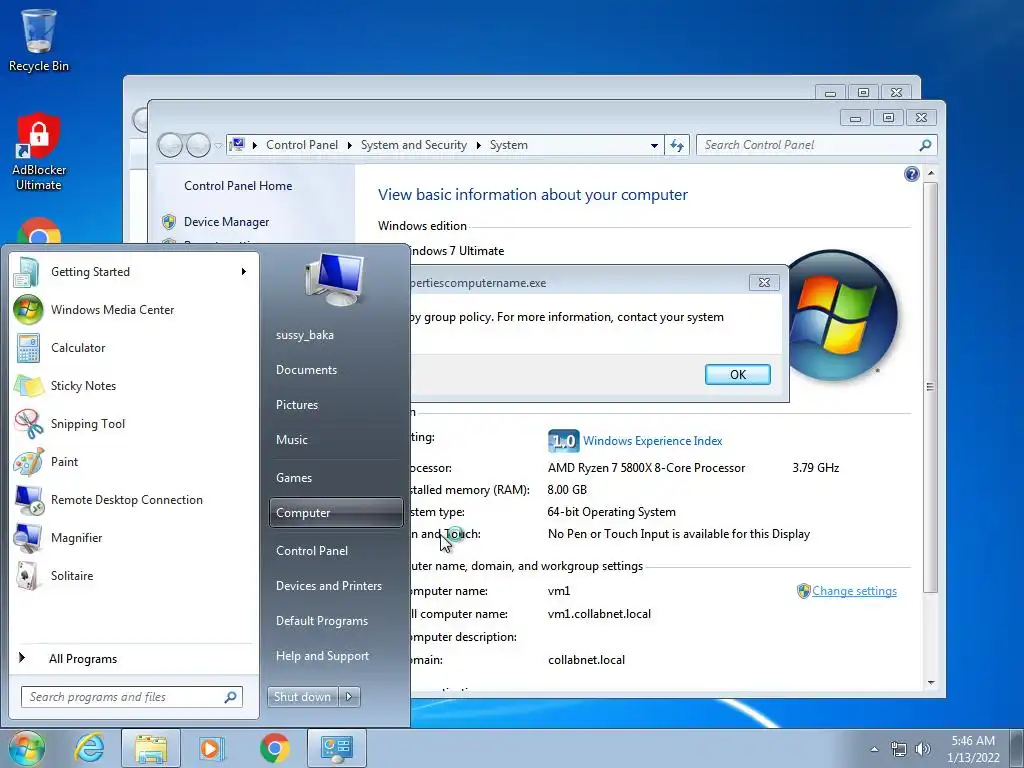Click Show desktop button at taskbar end

[1017, 748]
